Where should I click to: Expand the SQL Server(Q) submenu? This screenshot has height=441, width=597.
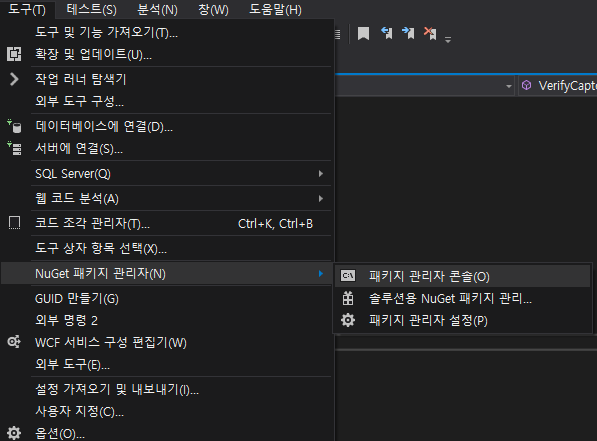click(168, 174)
